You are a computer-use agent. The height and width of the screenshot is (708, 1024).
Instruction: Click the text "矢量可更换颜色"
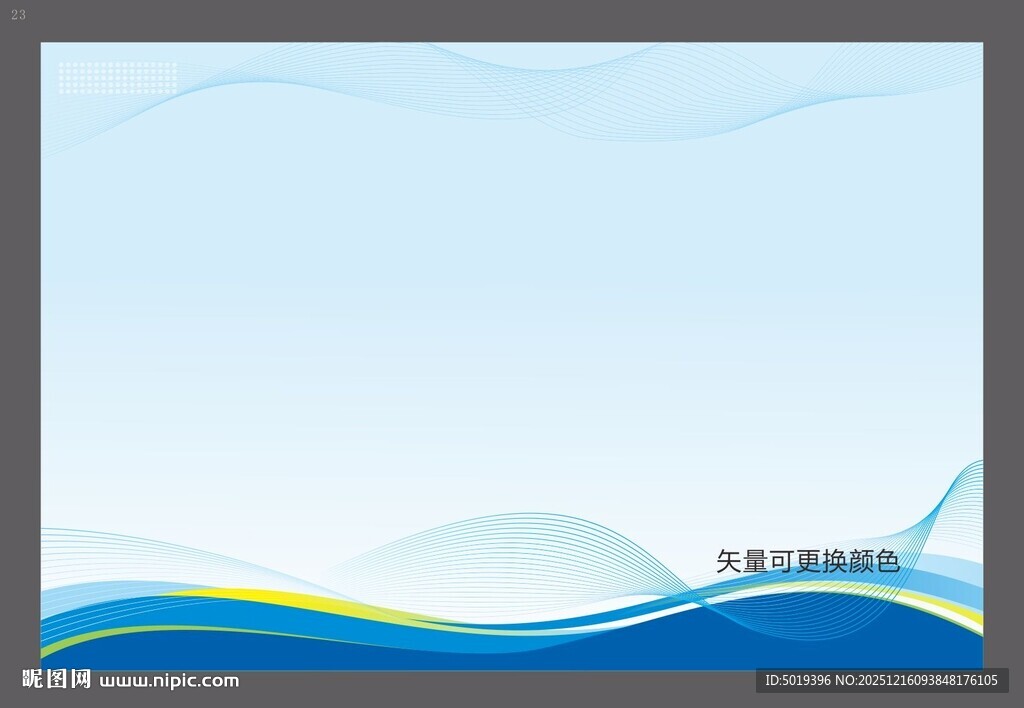(x=808, y=561)
